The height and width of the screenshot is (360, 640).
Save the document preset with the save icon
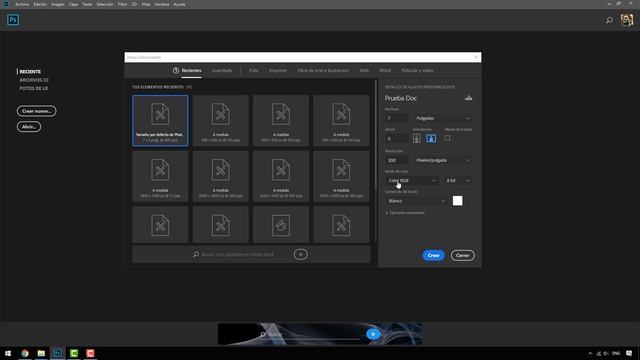click(x=469, y=98)
